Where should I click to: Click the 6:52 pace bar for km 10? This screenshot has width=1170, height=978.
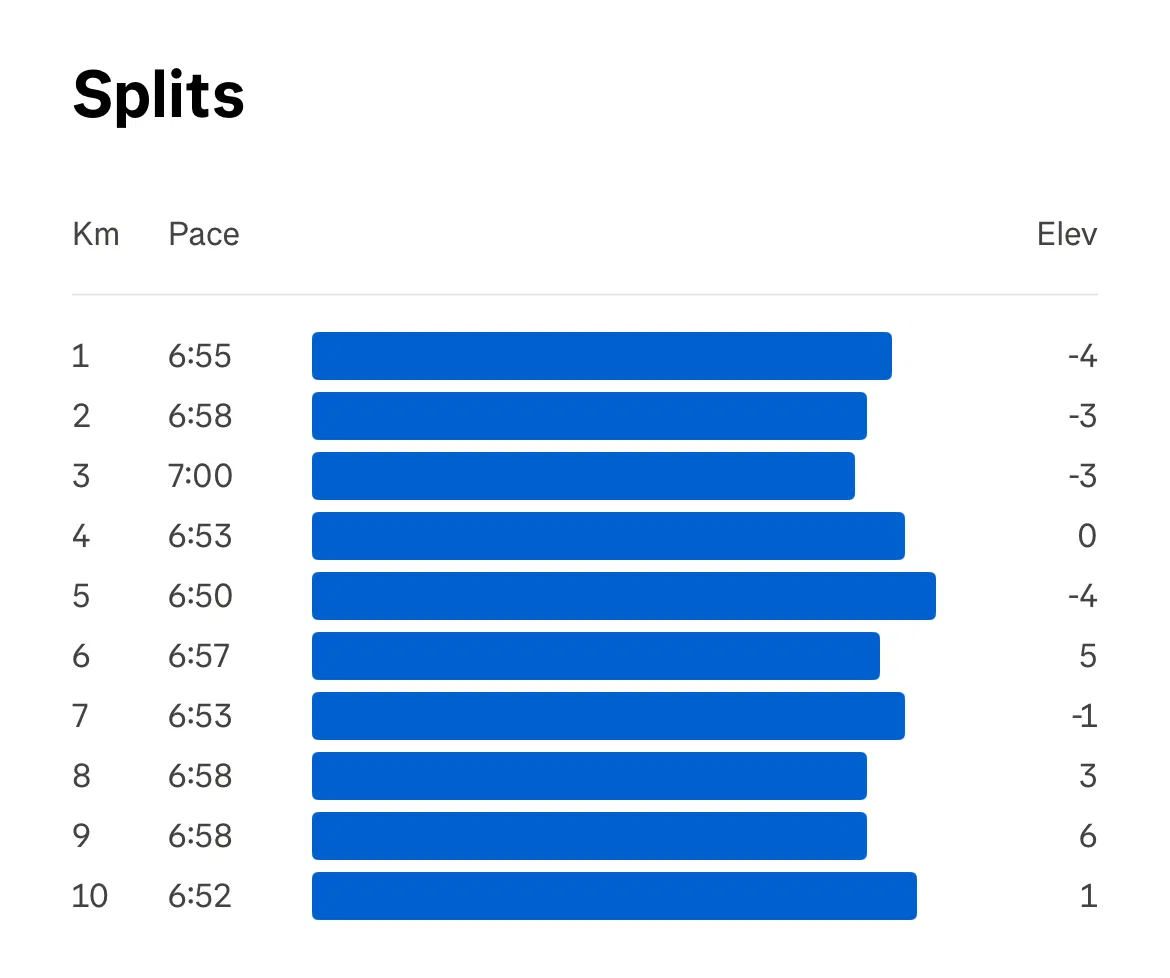(x=614, y=896)
